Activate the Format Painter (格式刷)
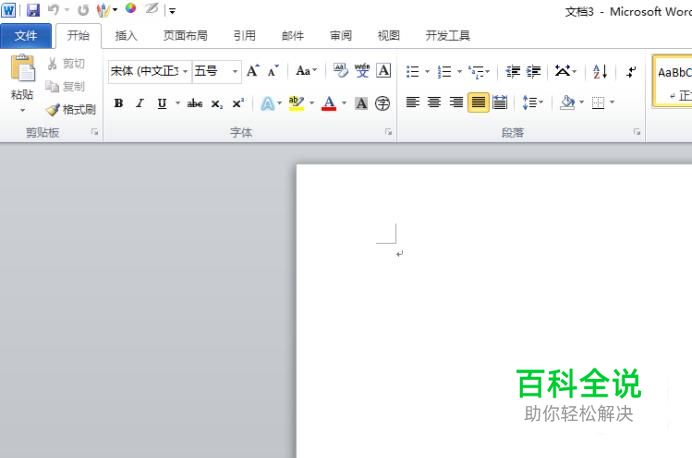Screen dimensions: 692x458 pyautogui.click(x=71, y=109)
